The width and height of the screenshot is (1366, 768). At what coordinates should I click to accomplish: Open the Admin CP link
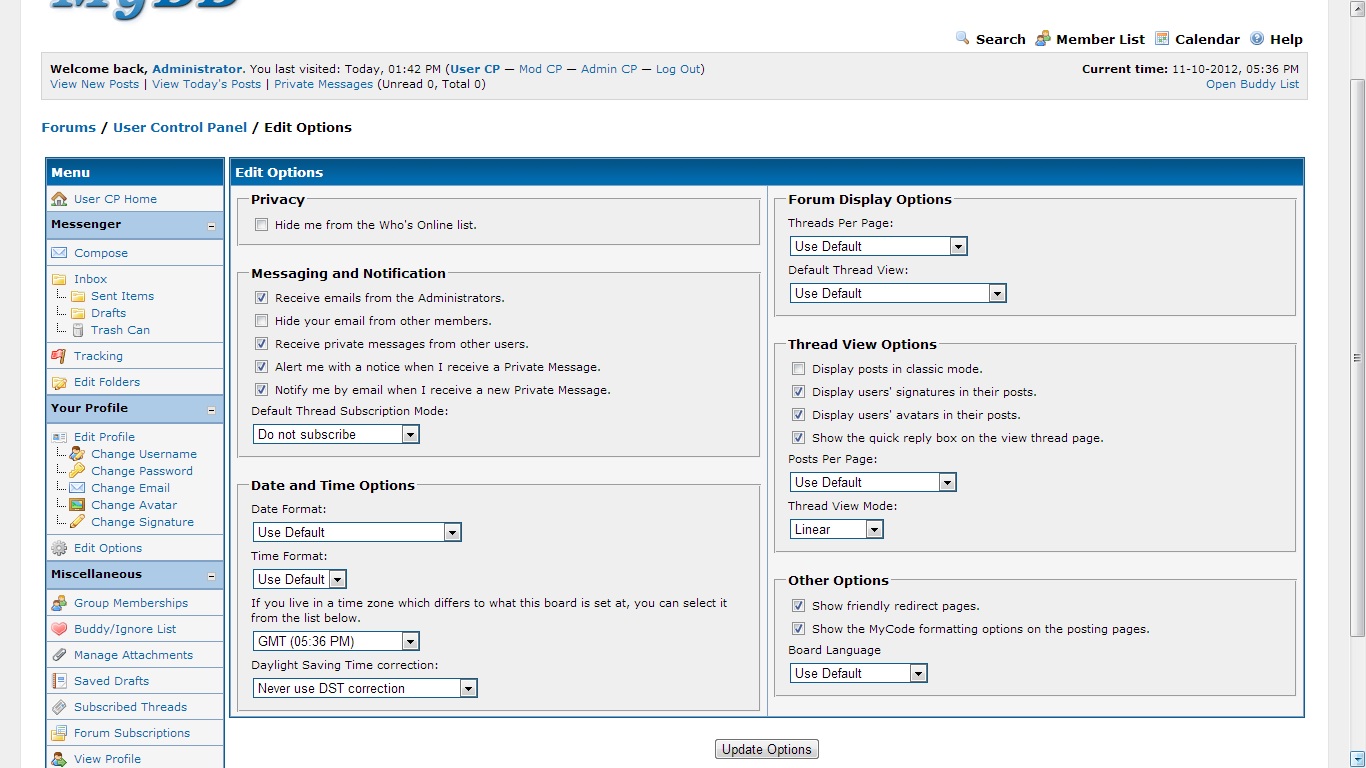coord(608,69)
